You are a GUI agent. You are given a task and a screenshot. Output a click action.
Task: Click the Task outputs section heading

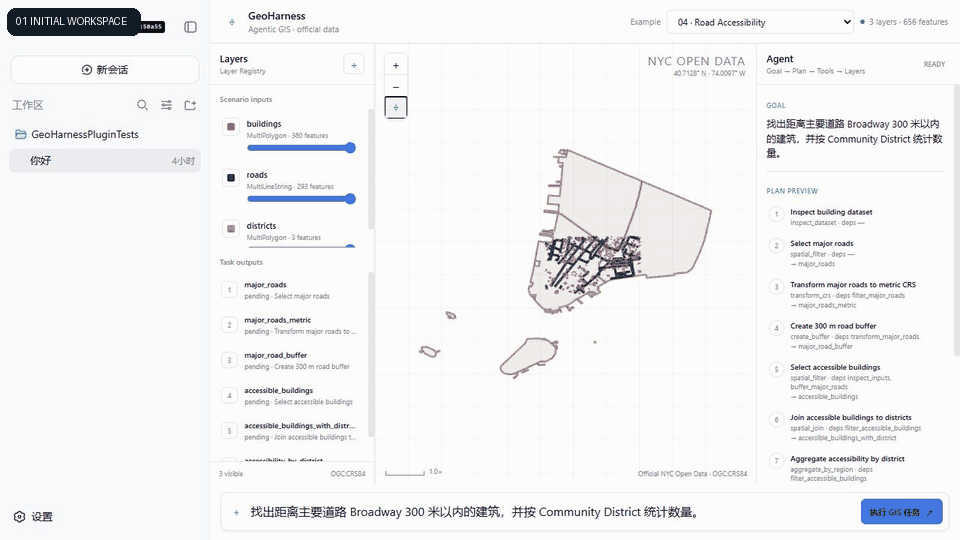tap(241, 262)
